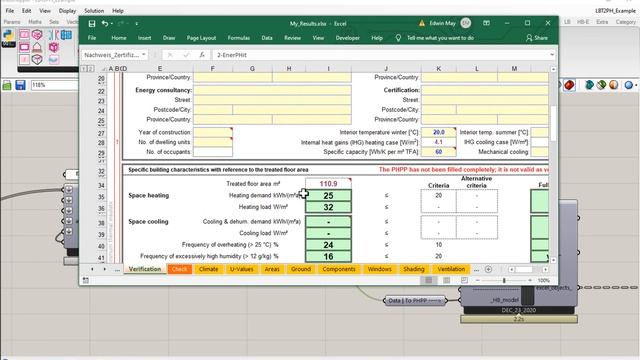This screenshot has width=640, height=360.
Task: Switch to the Windows sheet tab
Action: click(380, 269)
